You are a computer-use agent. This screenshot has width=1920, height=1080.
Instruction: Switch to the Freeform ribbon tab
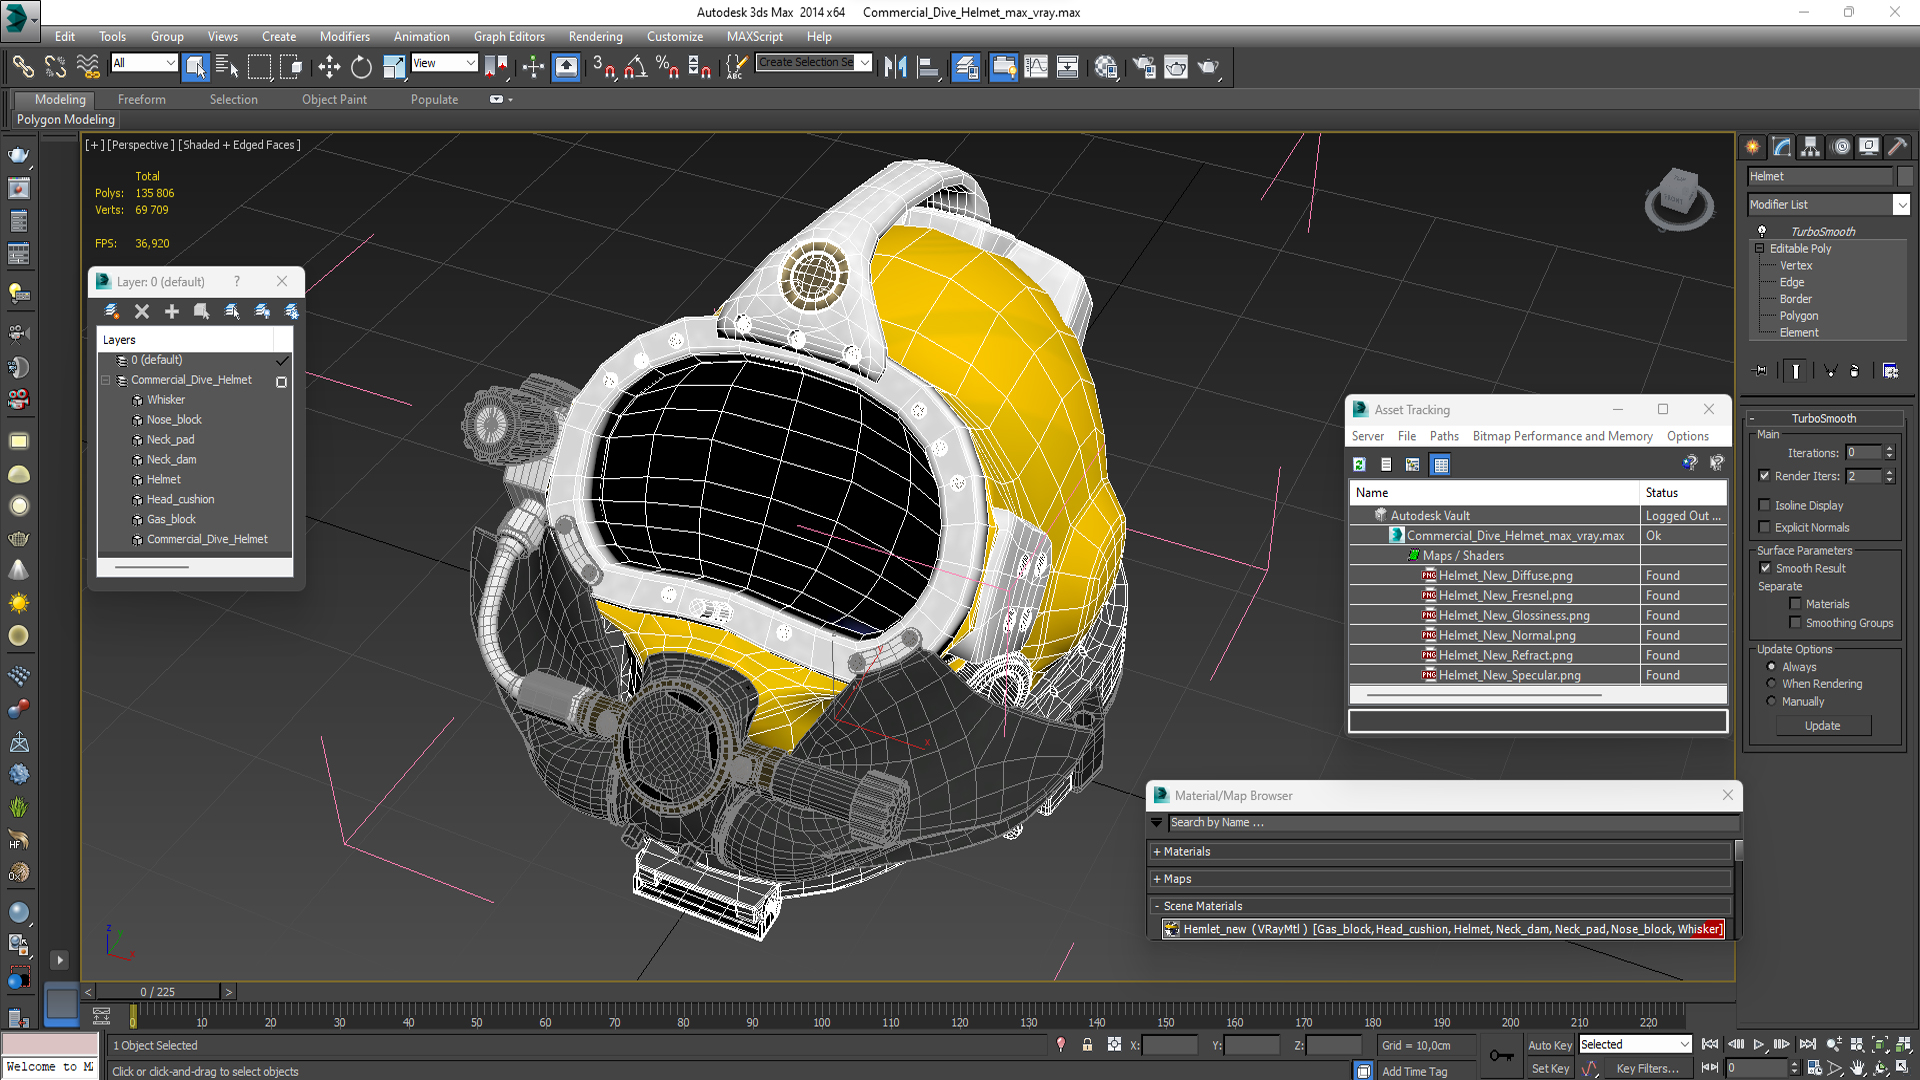(141, 100)
